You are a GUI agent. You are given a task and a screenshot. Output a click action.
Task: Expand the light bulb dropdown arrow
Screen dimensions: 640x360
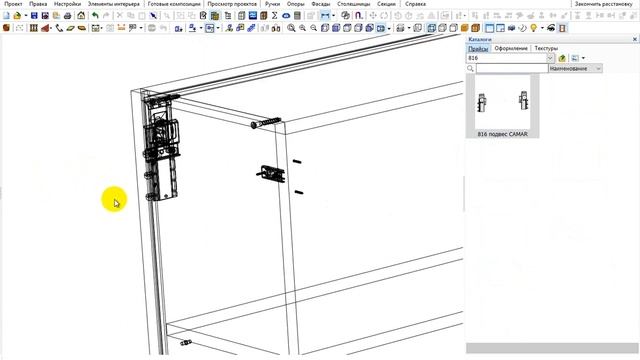pyautogui.click(x=542, y=28)
